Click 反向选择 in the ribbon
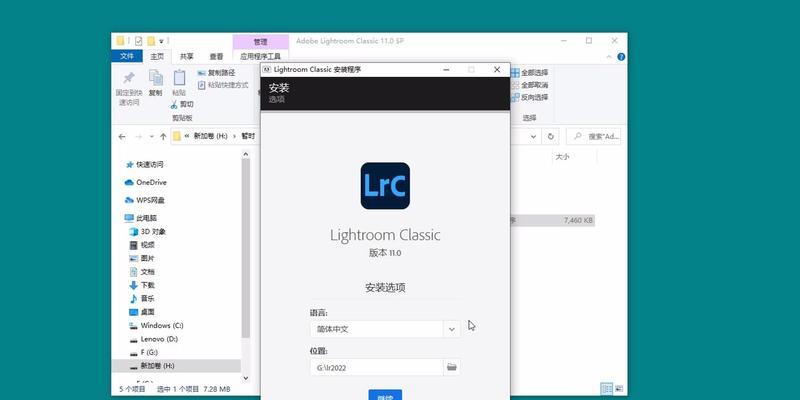 pos(530,97)
